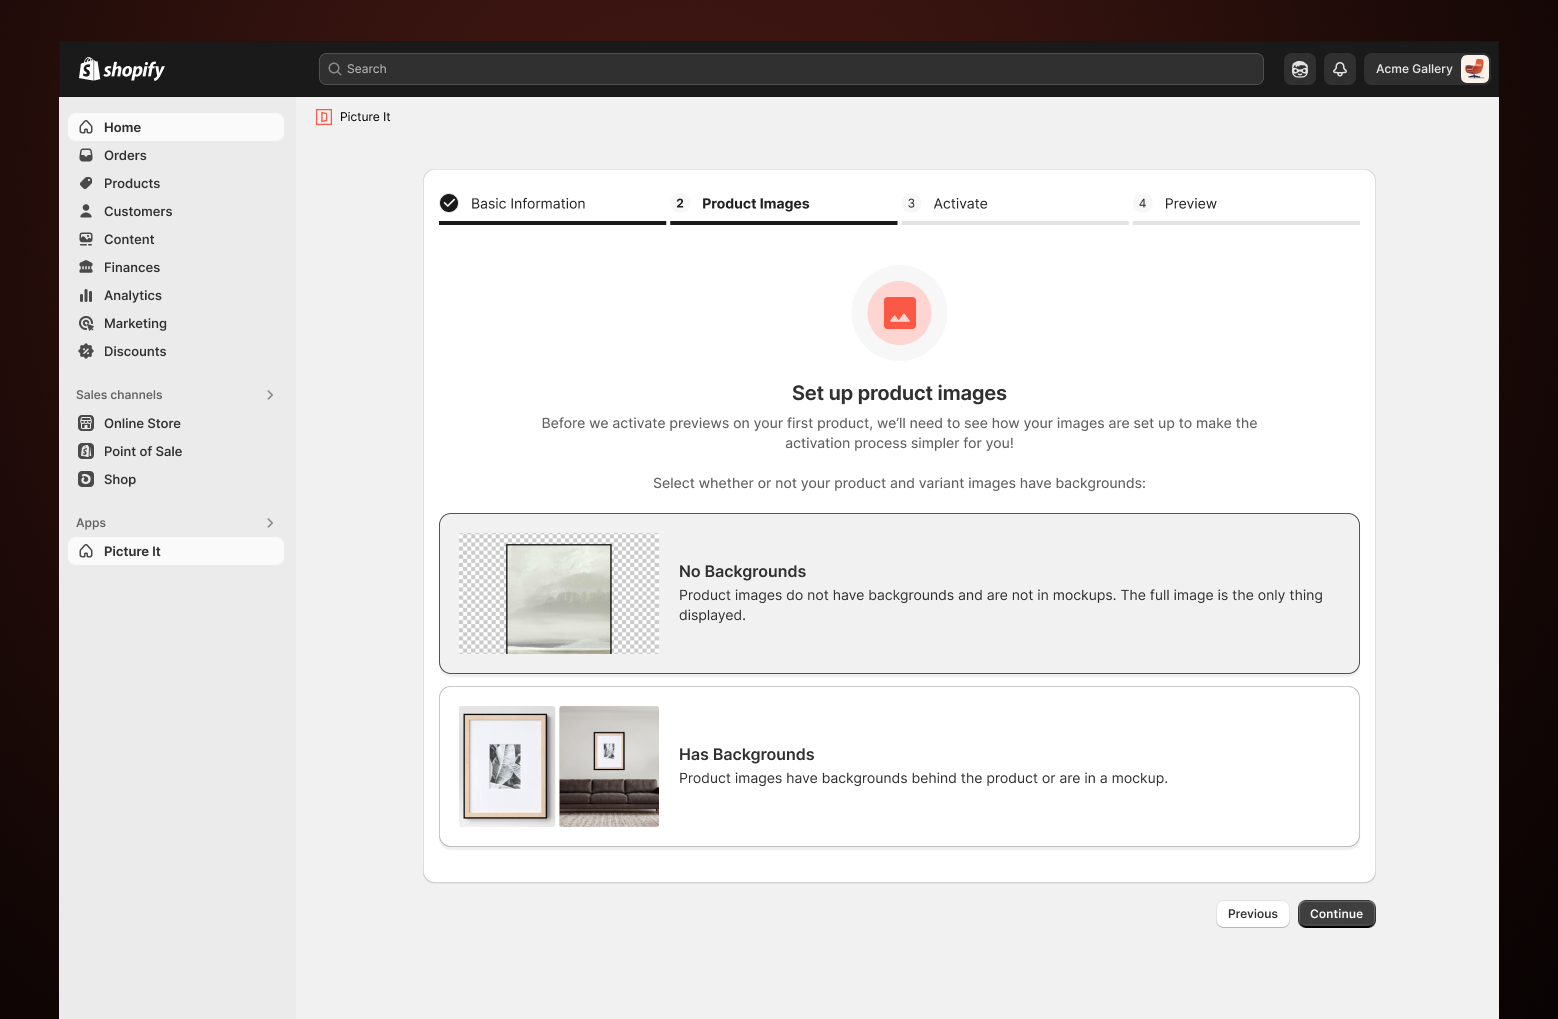Open Finances in the sidebar
This screenshot has width=1558, height=1019.
pyautogui.click(x=176, y=267)
